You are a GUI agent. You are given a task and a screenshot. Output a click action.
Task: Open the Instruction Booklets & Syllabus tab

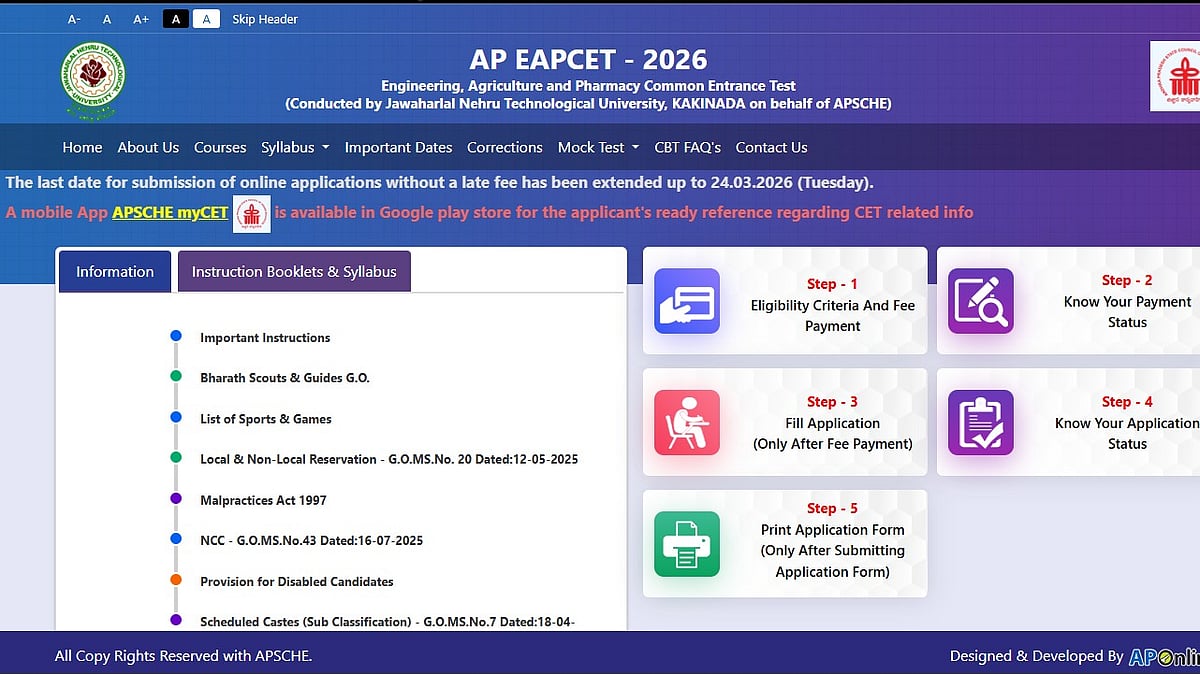click(x=294, y=271)
